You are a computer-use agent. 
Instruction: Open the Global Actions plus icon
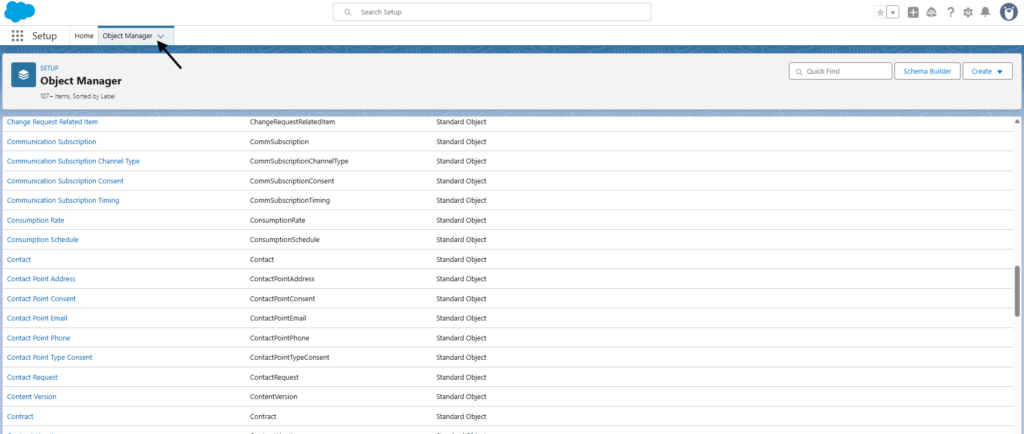pyautogui.click(x=913, y=12)
